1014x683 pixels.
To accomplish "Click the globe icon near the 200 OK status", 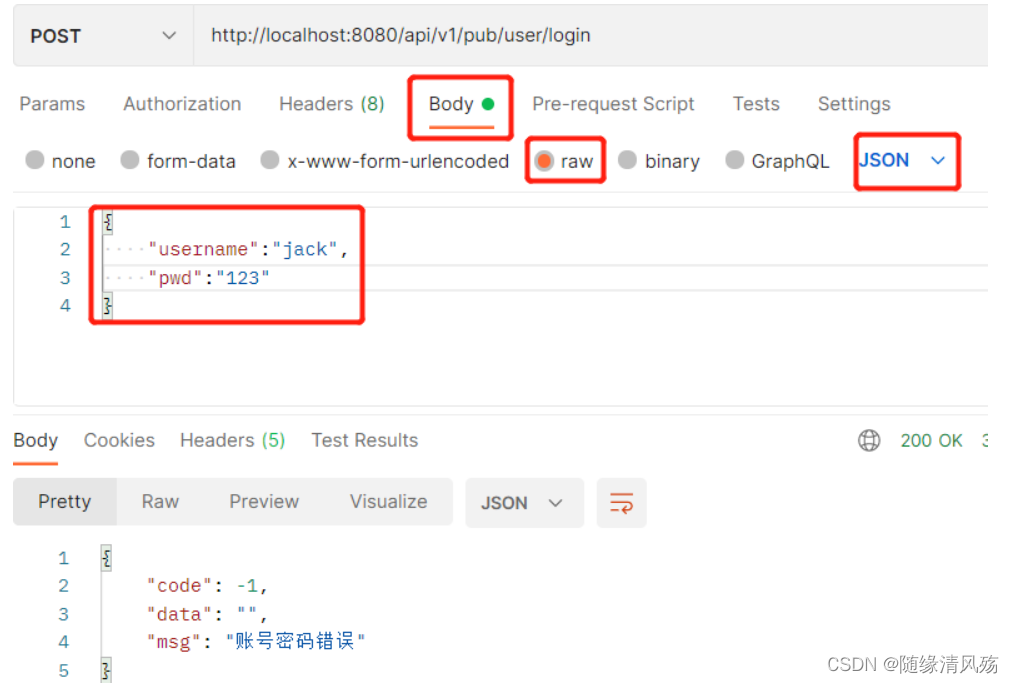I will click(x=869, y=440).
